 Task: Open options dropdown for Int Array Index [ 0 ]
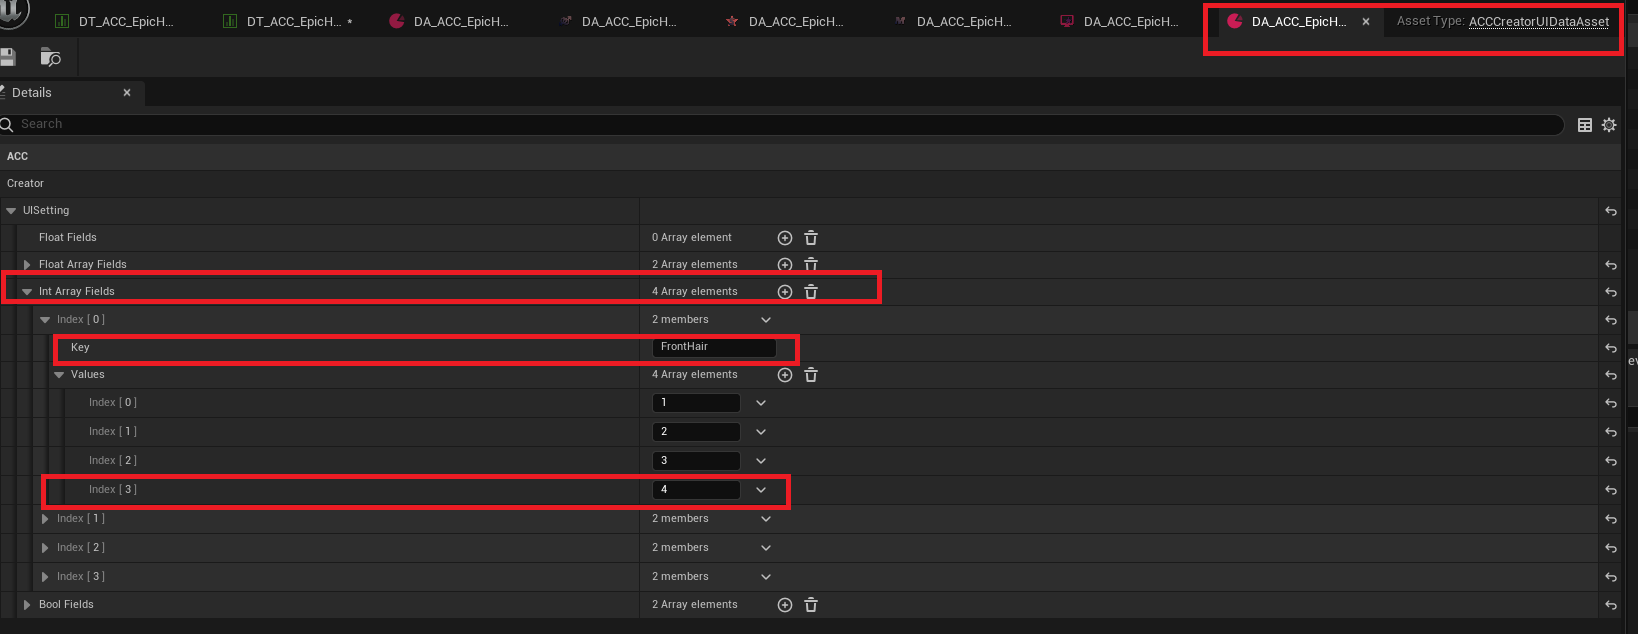(766, 320)
